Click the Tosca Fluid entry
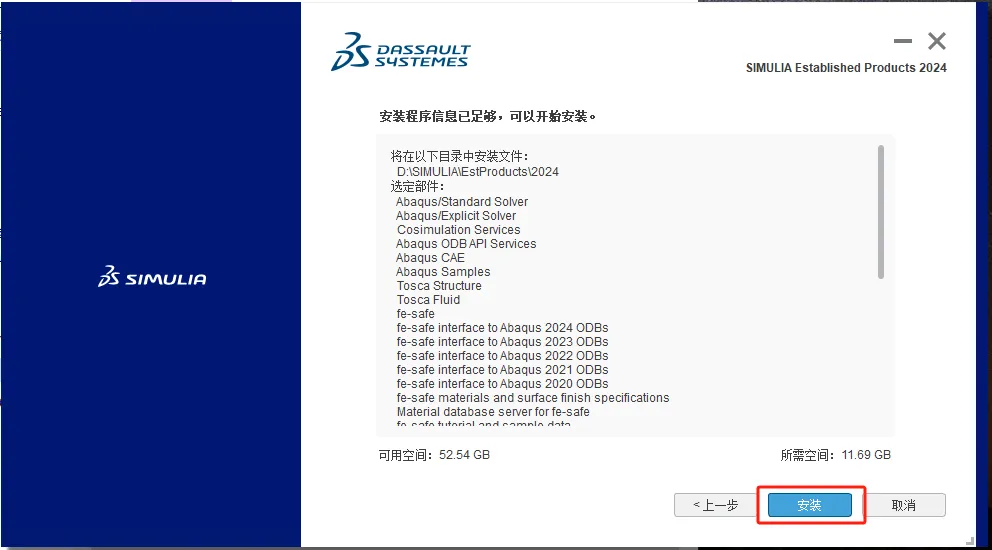The image size is (992, 550). coord(428,299)
